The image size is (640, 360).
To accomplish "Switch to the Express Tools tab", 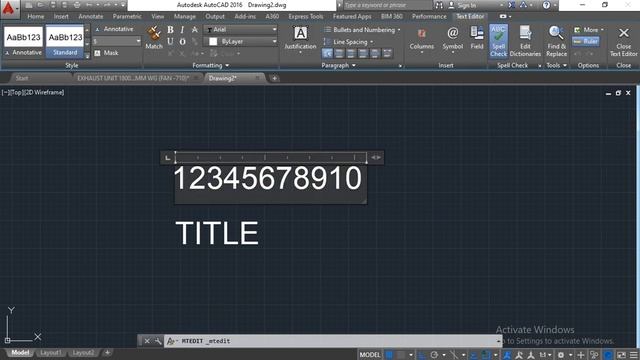I will tap(306, 16).
